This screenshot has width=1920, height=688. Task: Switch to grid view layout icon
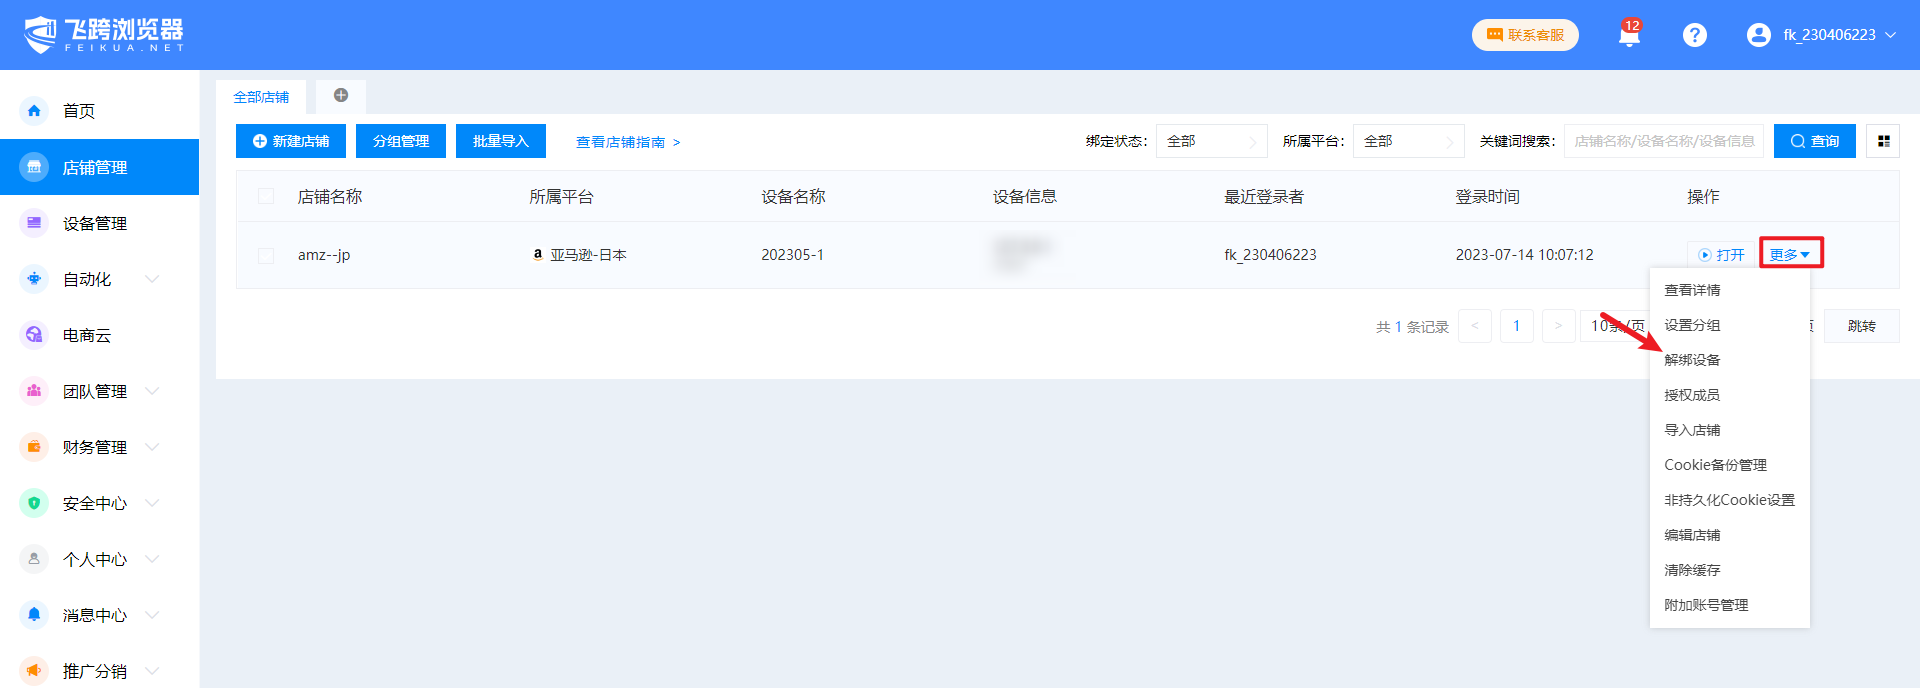coord(1883,141)
